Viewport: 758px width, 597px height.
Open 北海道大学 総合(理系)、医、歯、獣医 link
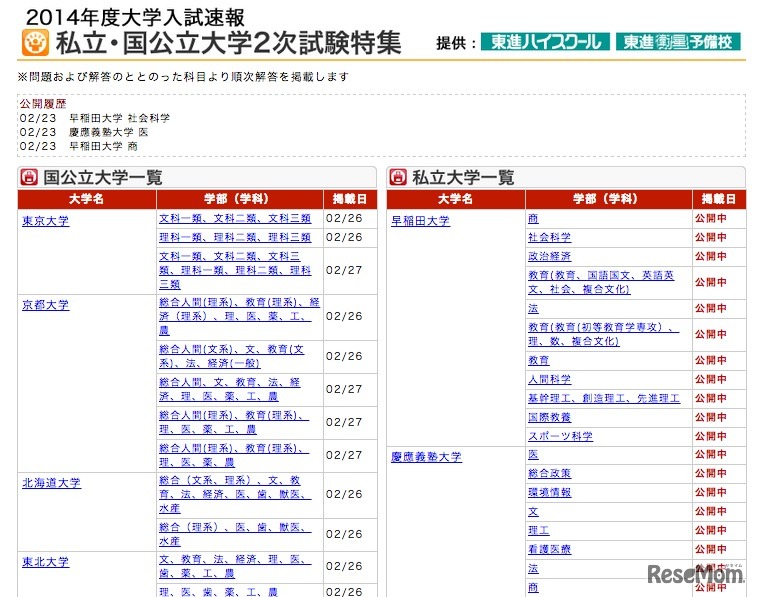tap(235, 534)
